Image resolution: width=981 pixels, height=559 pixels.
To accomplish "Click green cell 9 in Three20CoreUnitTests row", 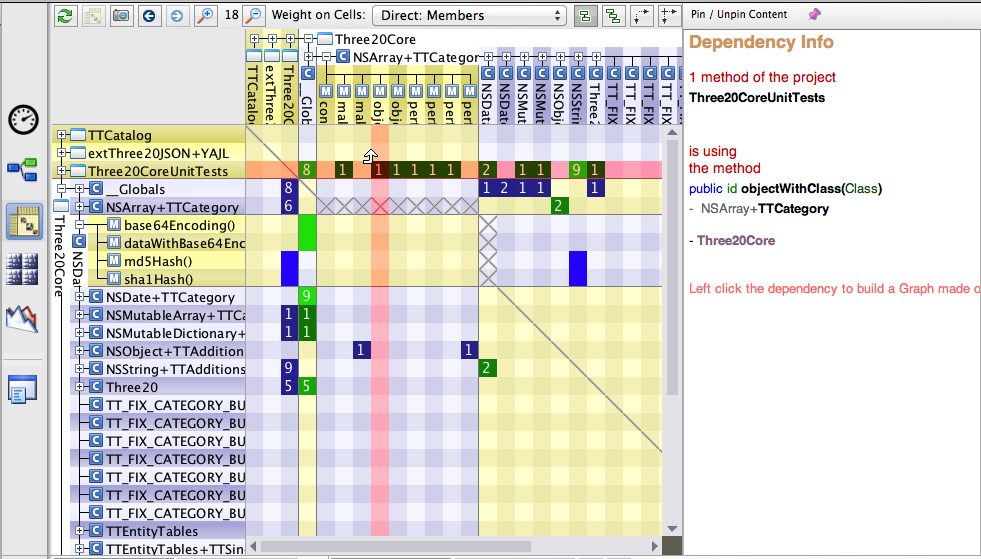I will pyautogui.click(x=576, y=170).
